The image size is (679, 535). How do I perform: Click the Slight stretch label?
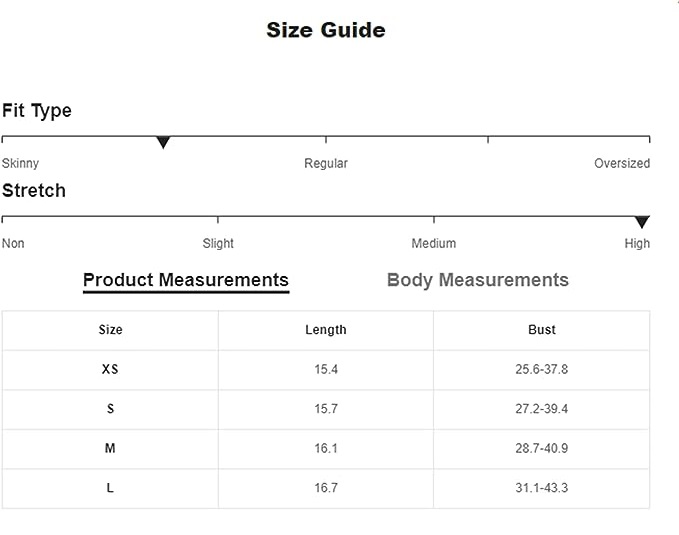tap(218, 243)
